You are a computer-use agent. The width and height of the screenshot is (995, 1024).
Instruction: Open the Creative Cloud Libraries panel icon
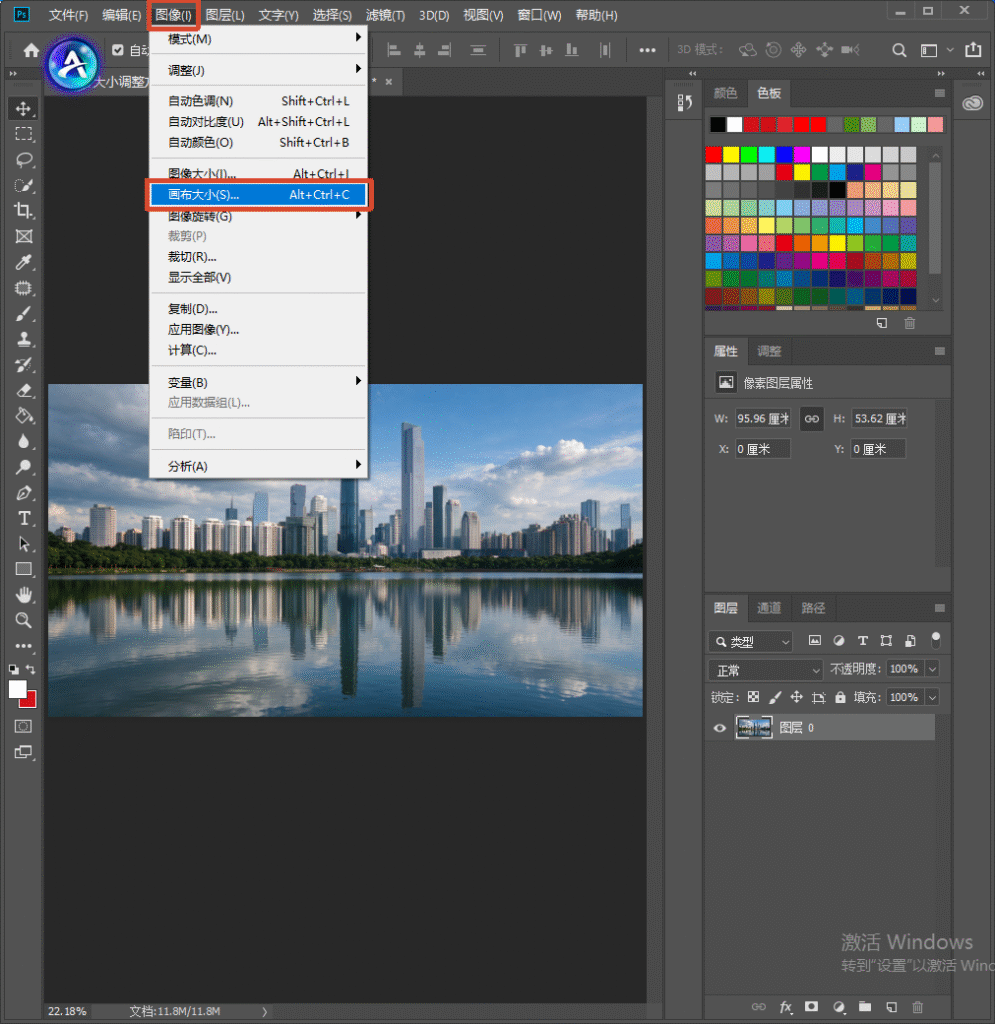click(972, 103)
